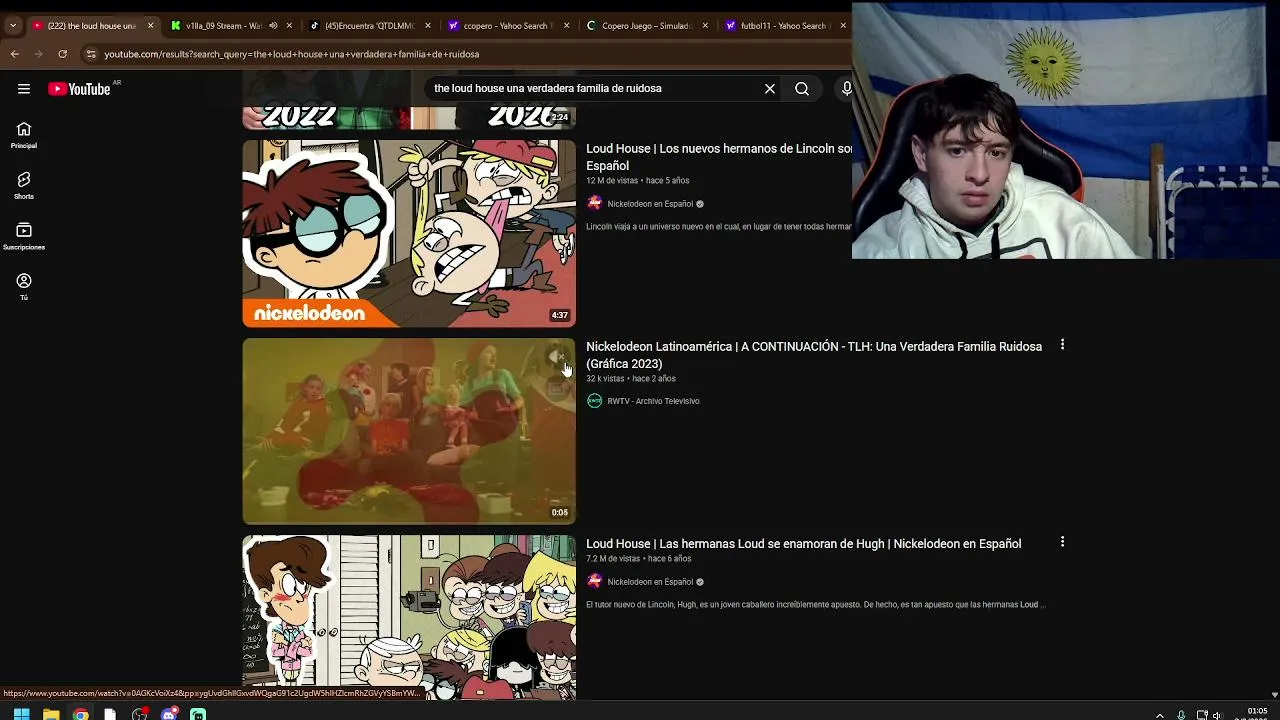
Task: Select the youtube.com URL in address bar
Action: (291, 54)
